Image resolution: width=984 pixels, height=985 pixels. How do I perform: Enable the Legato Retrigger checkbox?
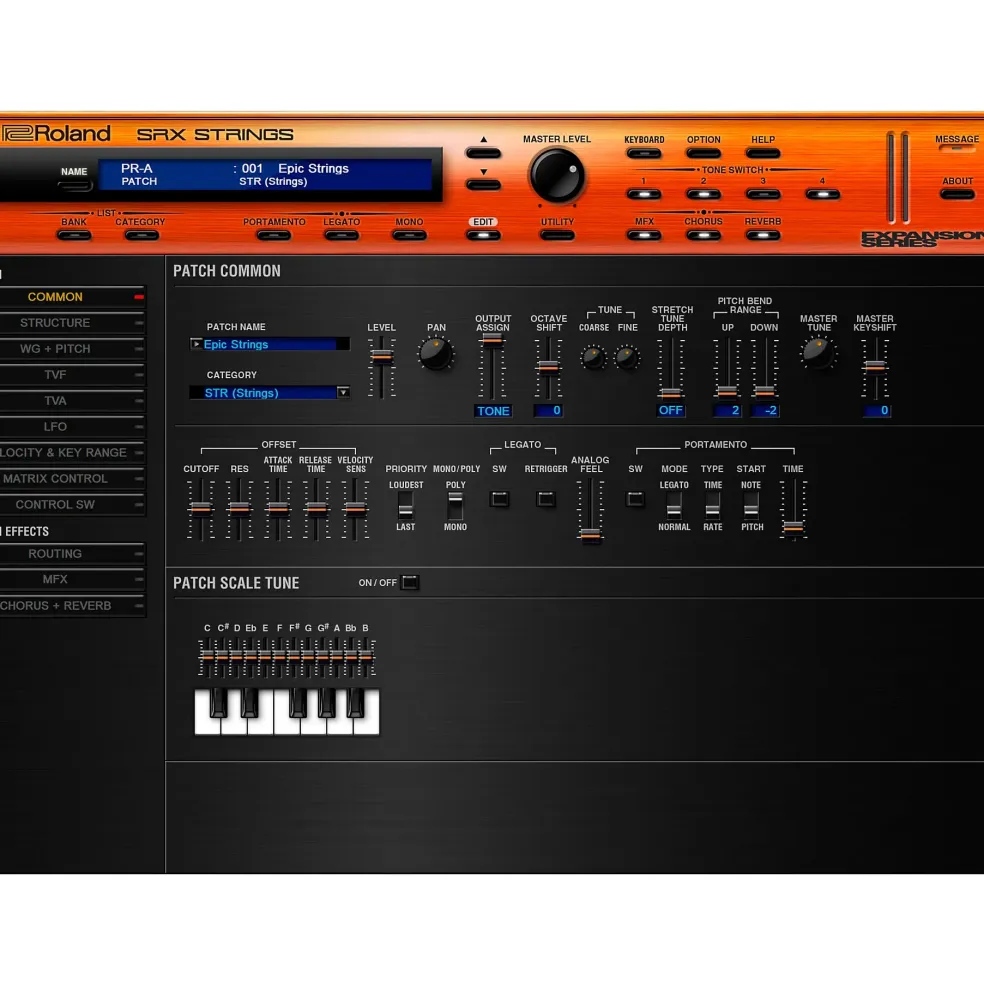click(545, 499)
